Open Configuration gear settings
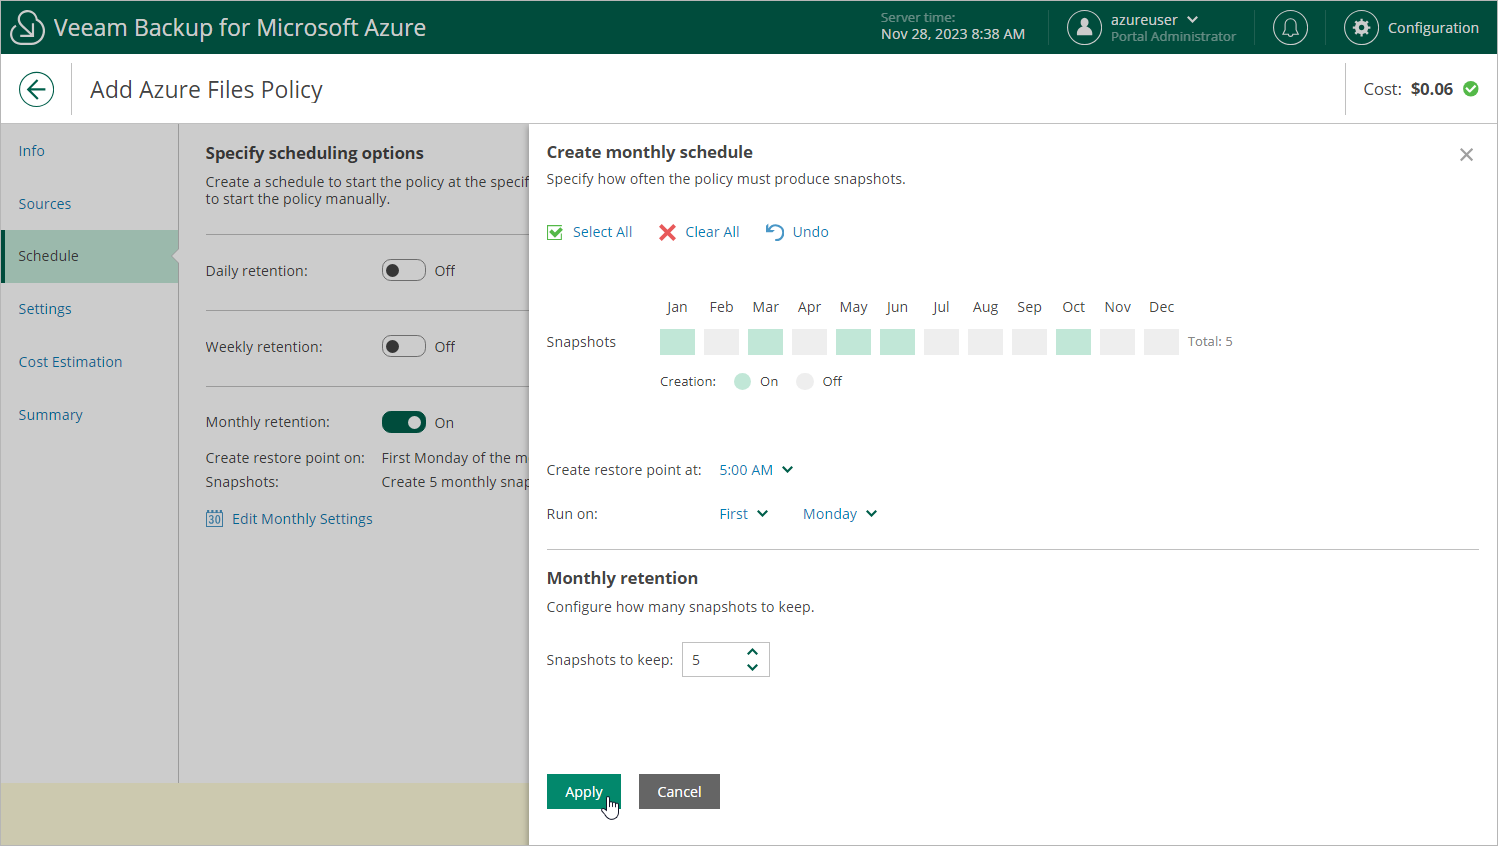 coord(1361,28)
